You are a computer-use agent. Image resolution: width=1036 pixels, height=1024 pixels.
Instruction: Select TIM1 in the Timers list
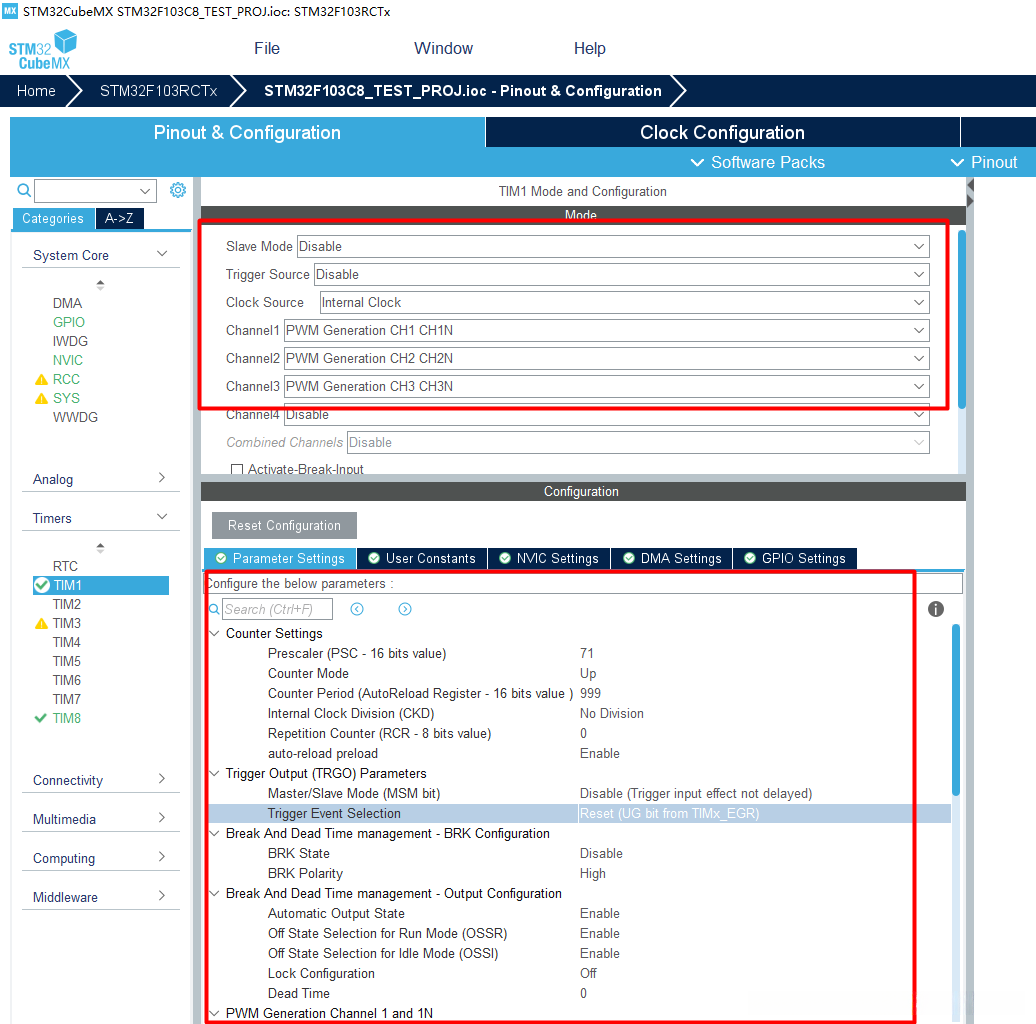101,585
